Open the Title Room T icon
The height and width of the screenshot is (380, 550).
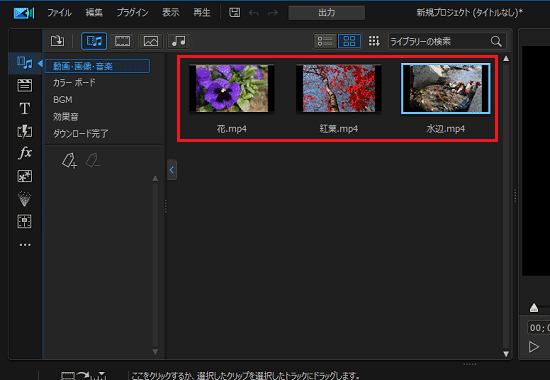(25, 108)
